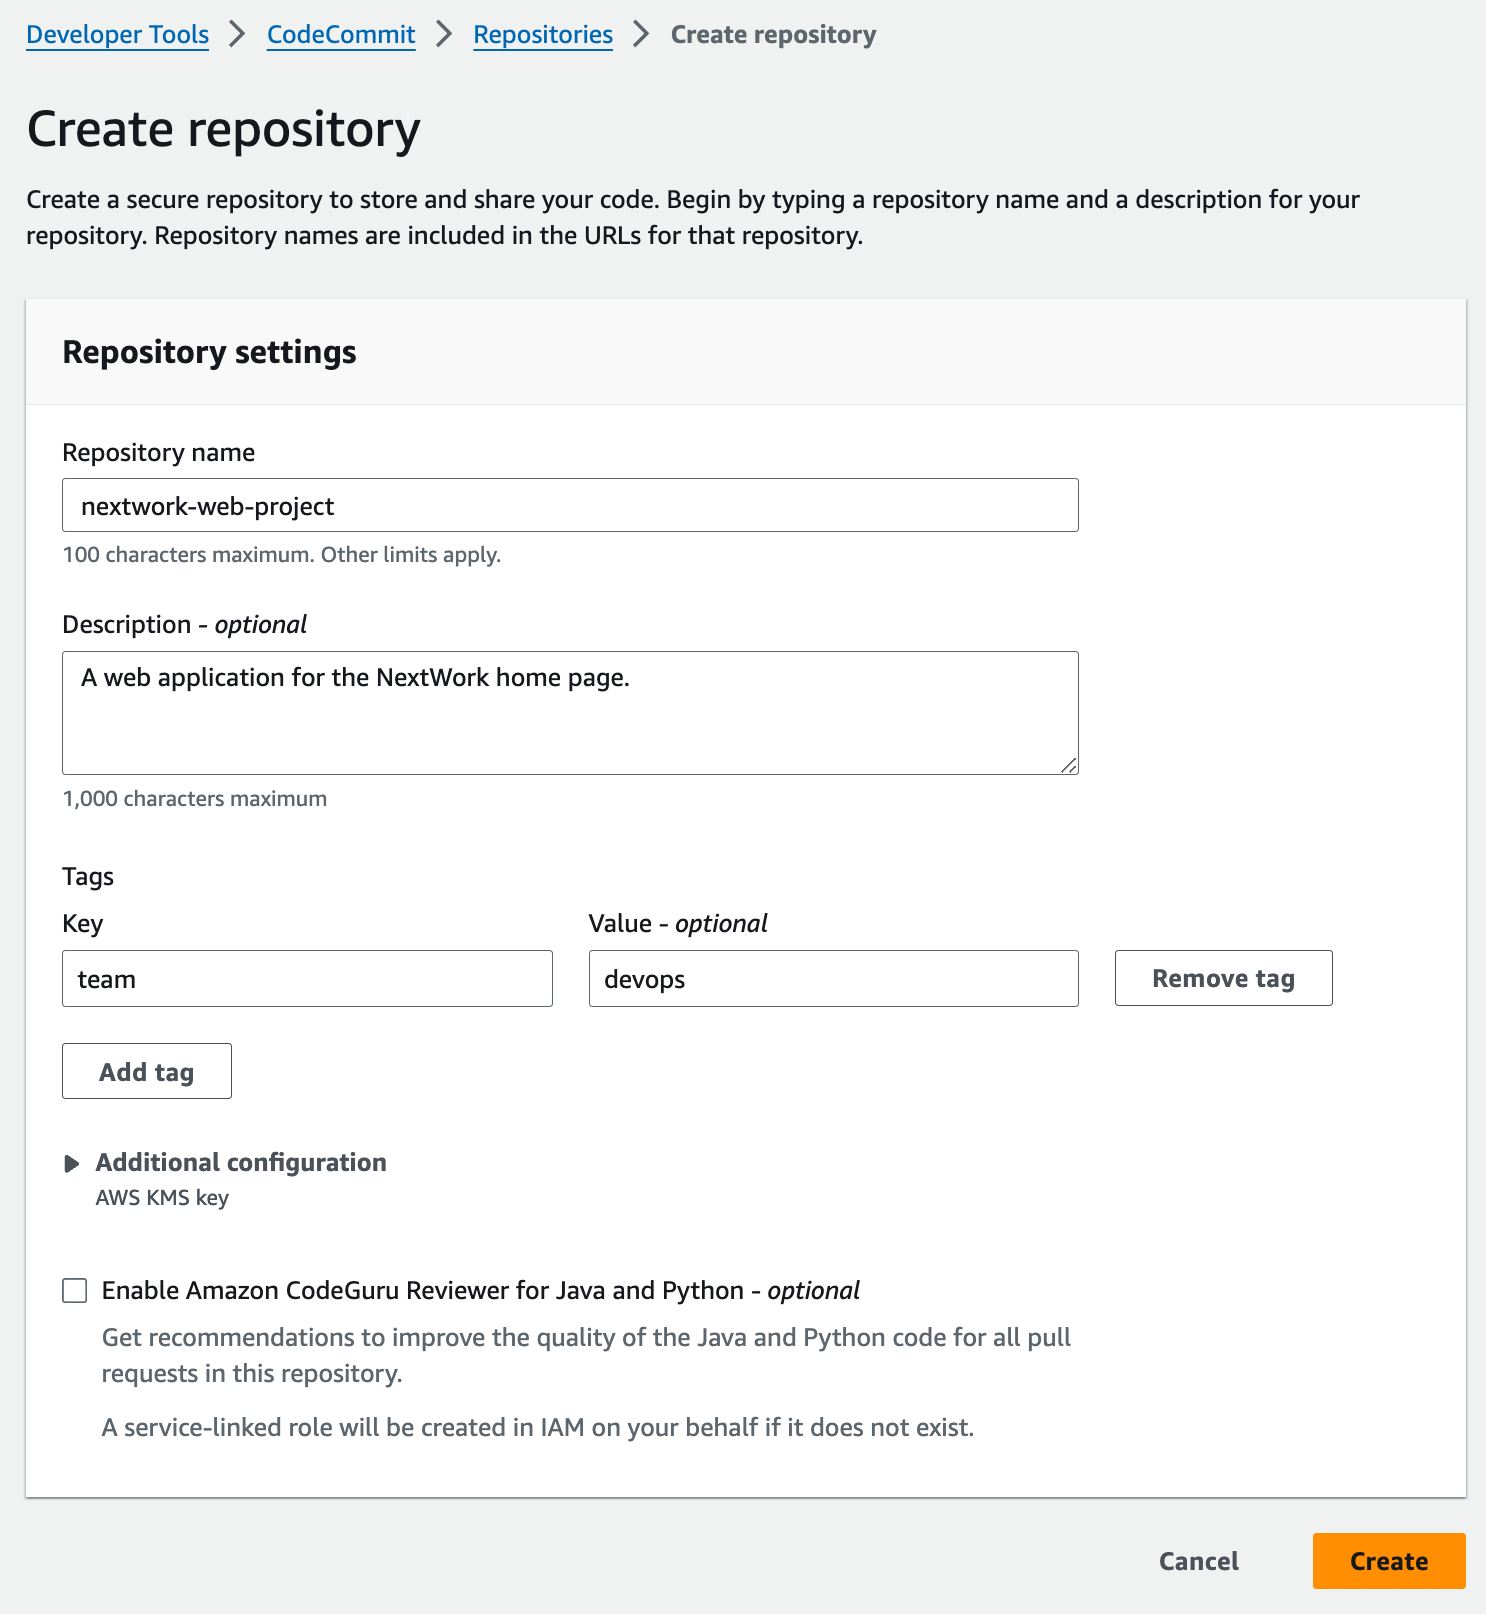Go to the CodeCommit breadcrumb link
1486x1614 pixels.
340,35
